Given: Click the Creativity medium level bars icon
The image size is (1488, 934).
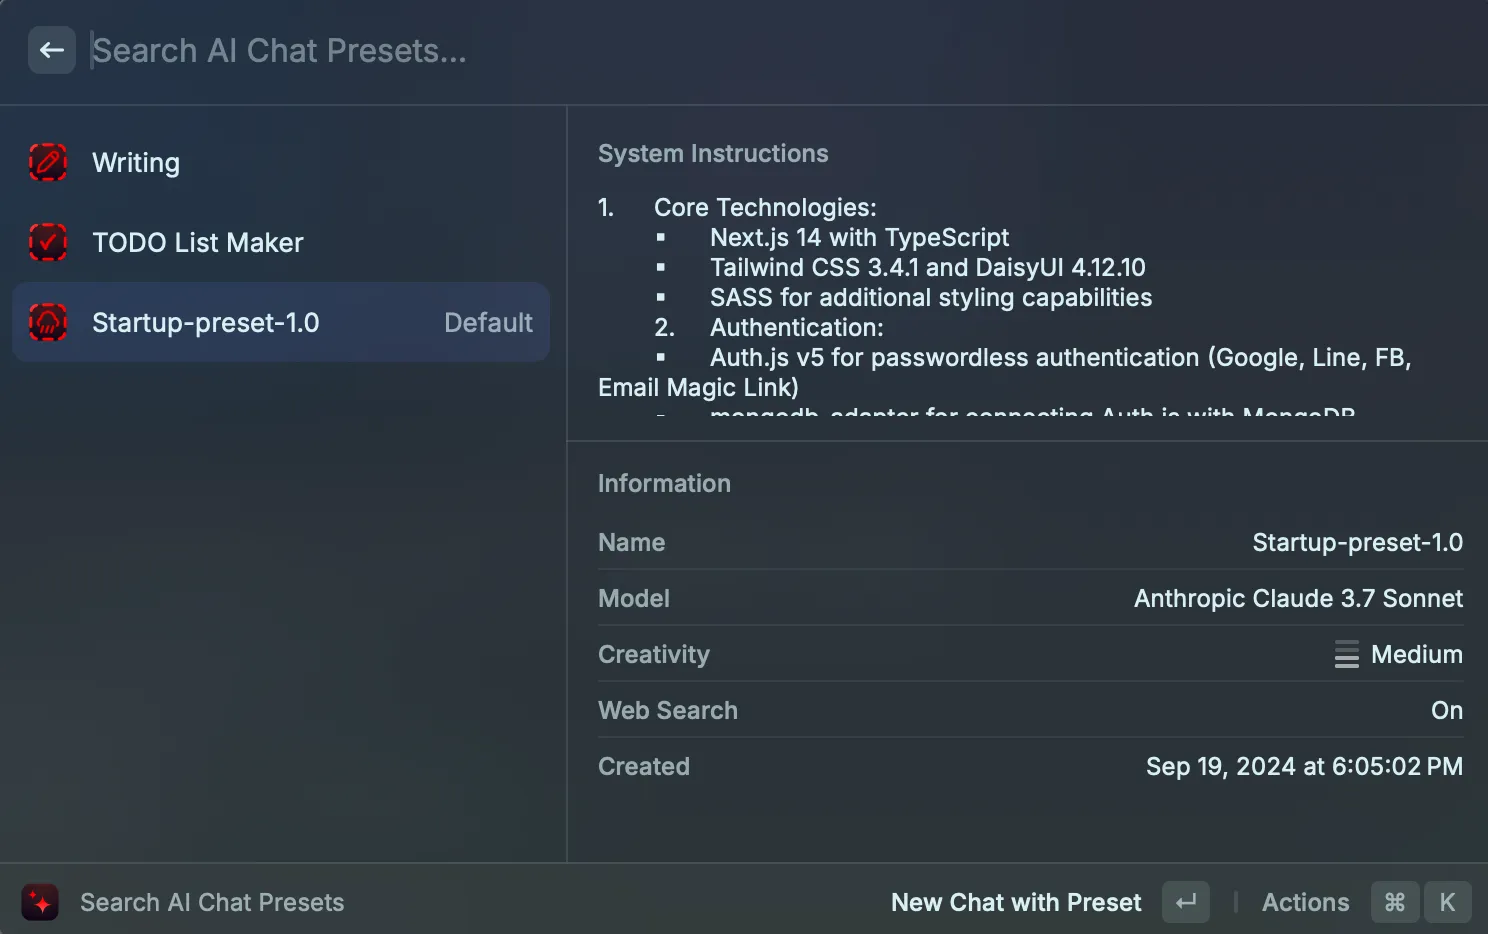Looking at the screenshot, I should pos(1346,654).
